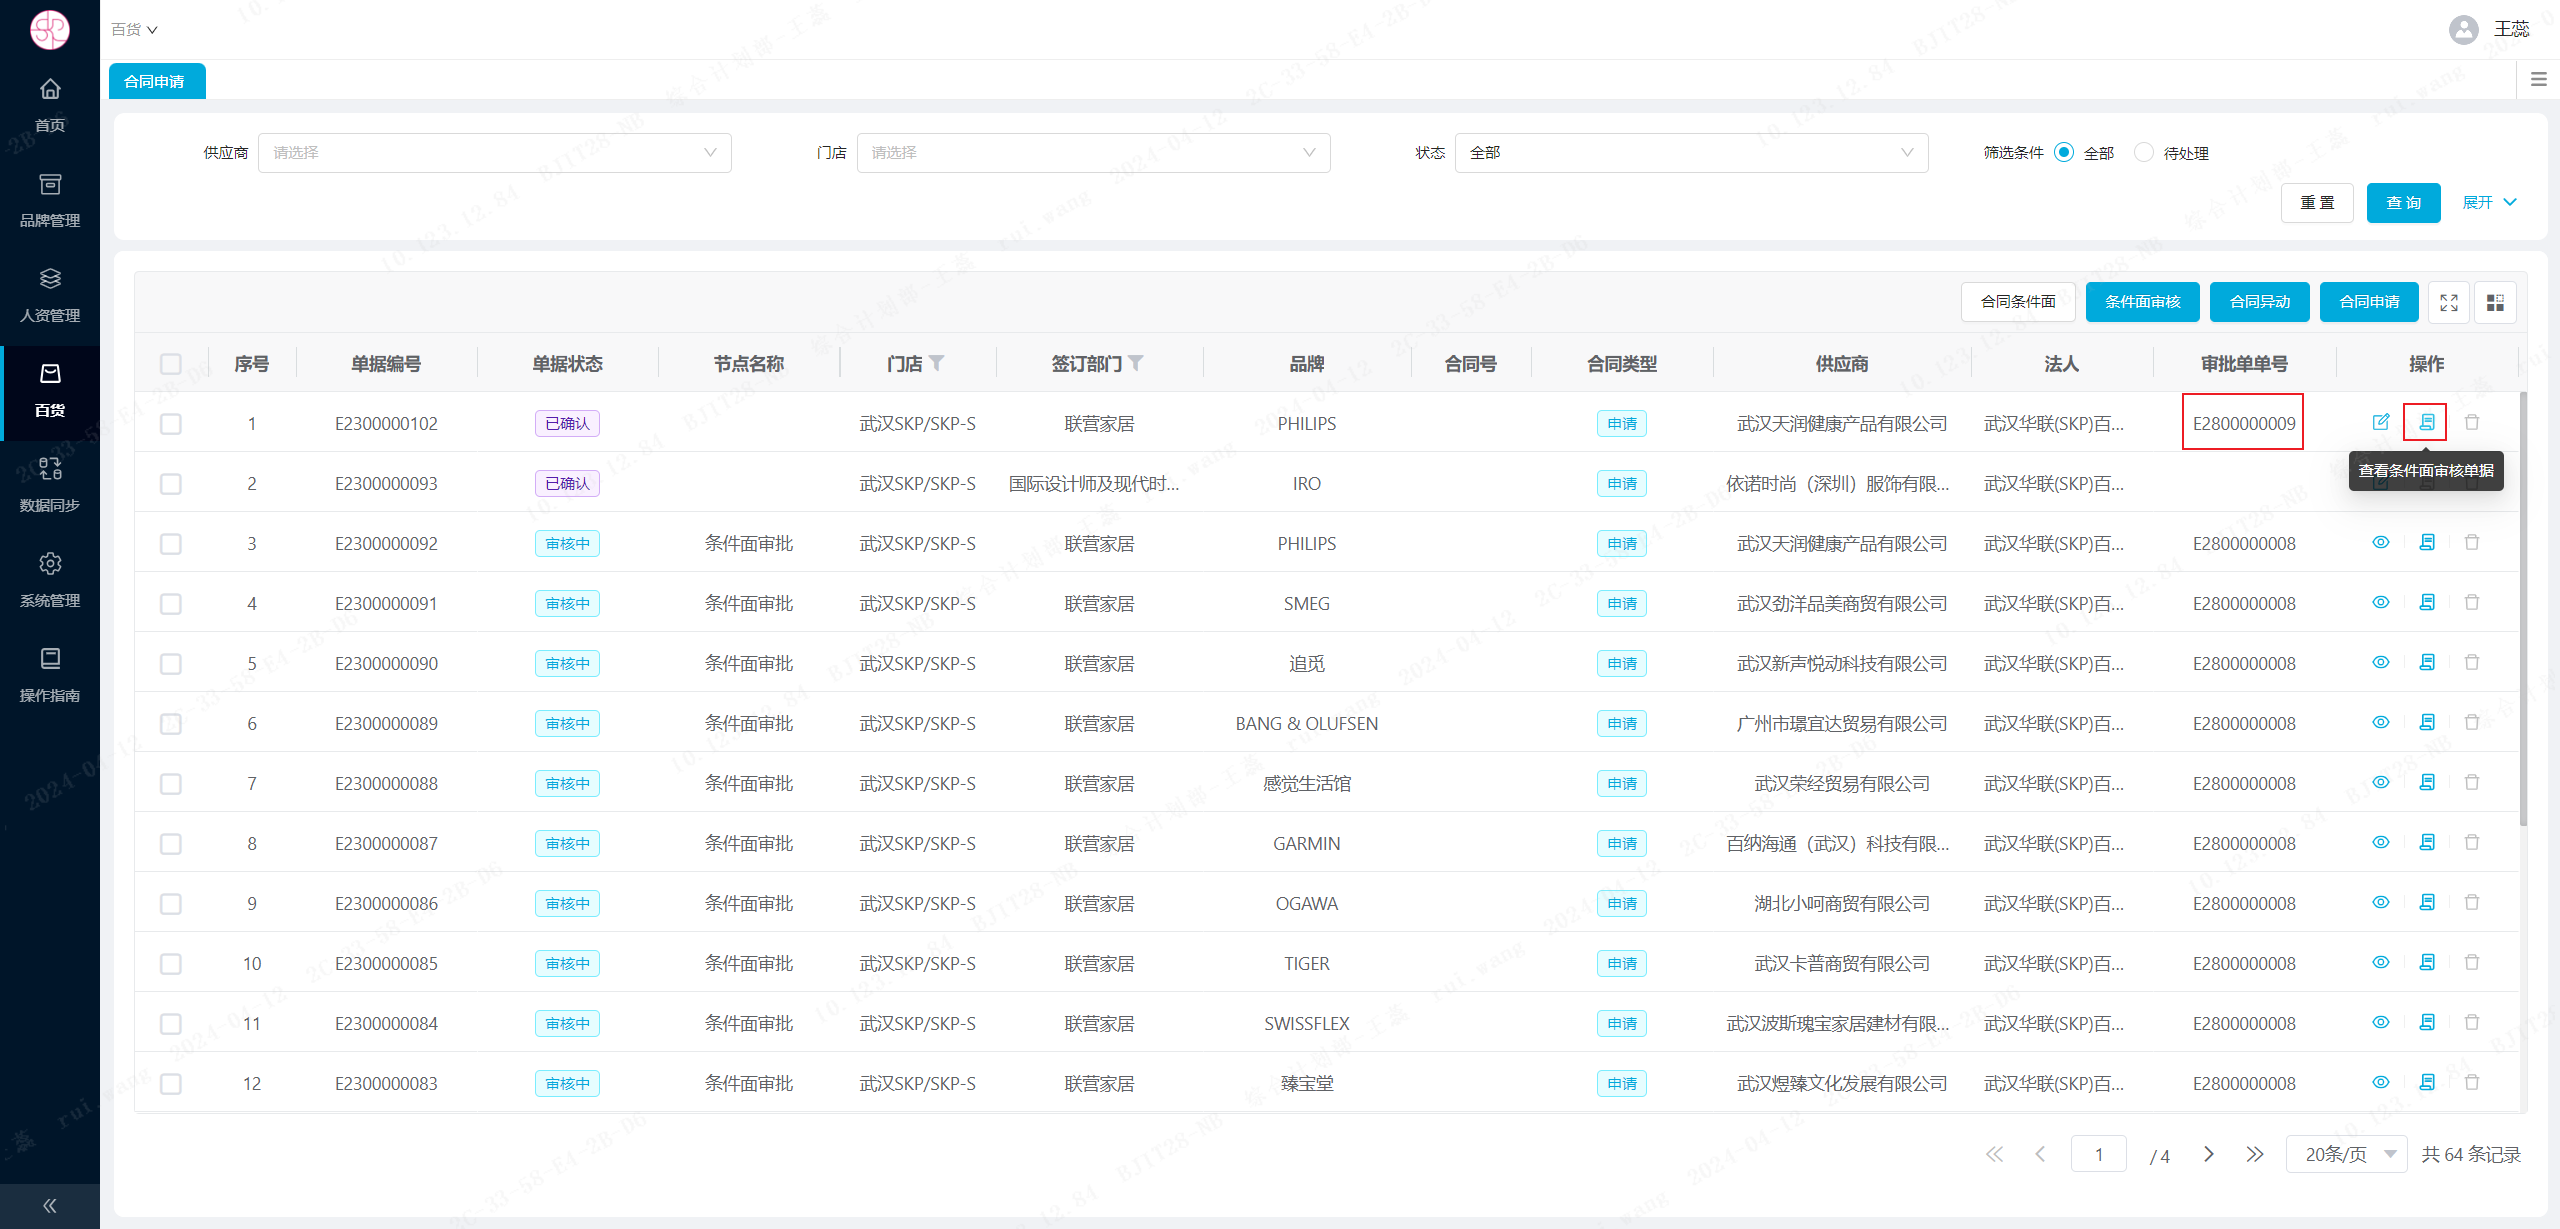Click delete icon for row E2300000085
The height and width of the screenshot is (1229, 2560).
2472,962
